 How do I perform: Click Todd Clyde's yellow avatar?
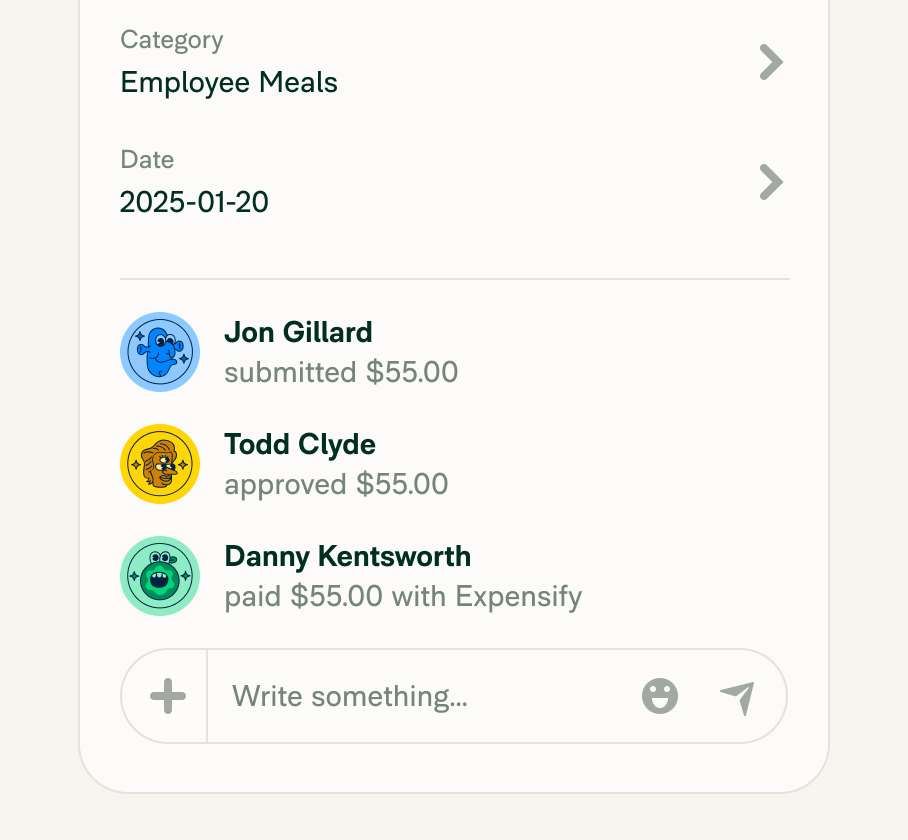tap(160, 464)
